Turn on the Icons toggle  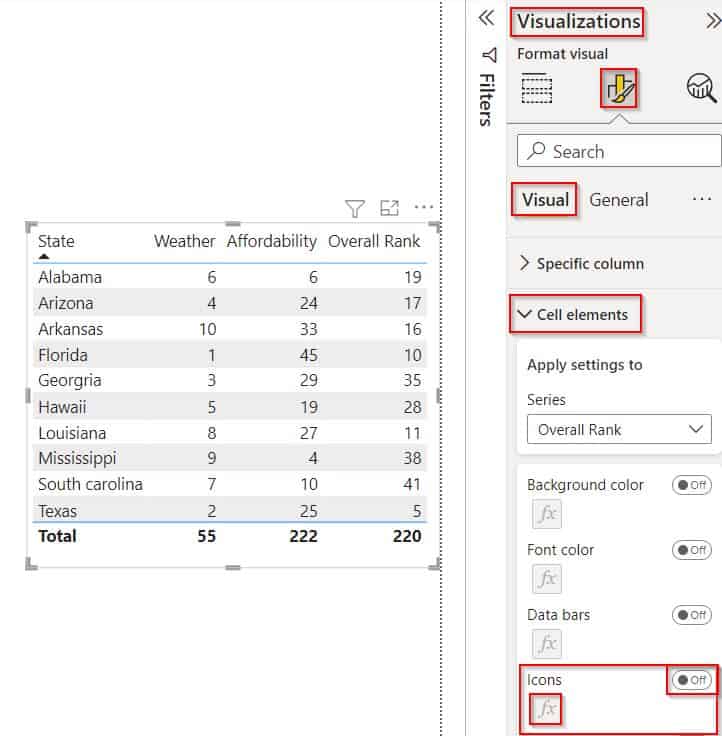point(691,680)
